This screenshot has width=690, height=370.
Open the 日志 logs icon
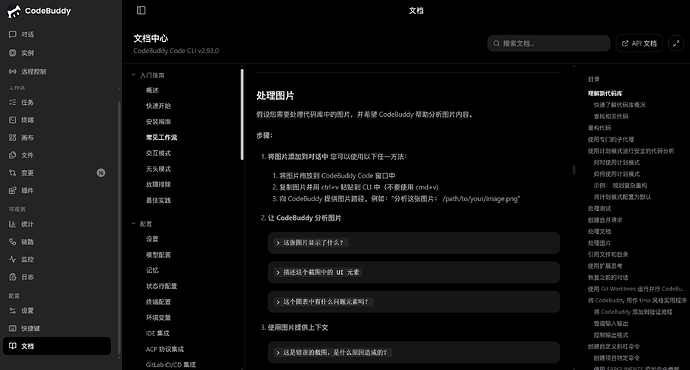click(x=12, y=277)
